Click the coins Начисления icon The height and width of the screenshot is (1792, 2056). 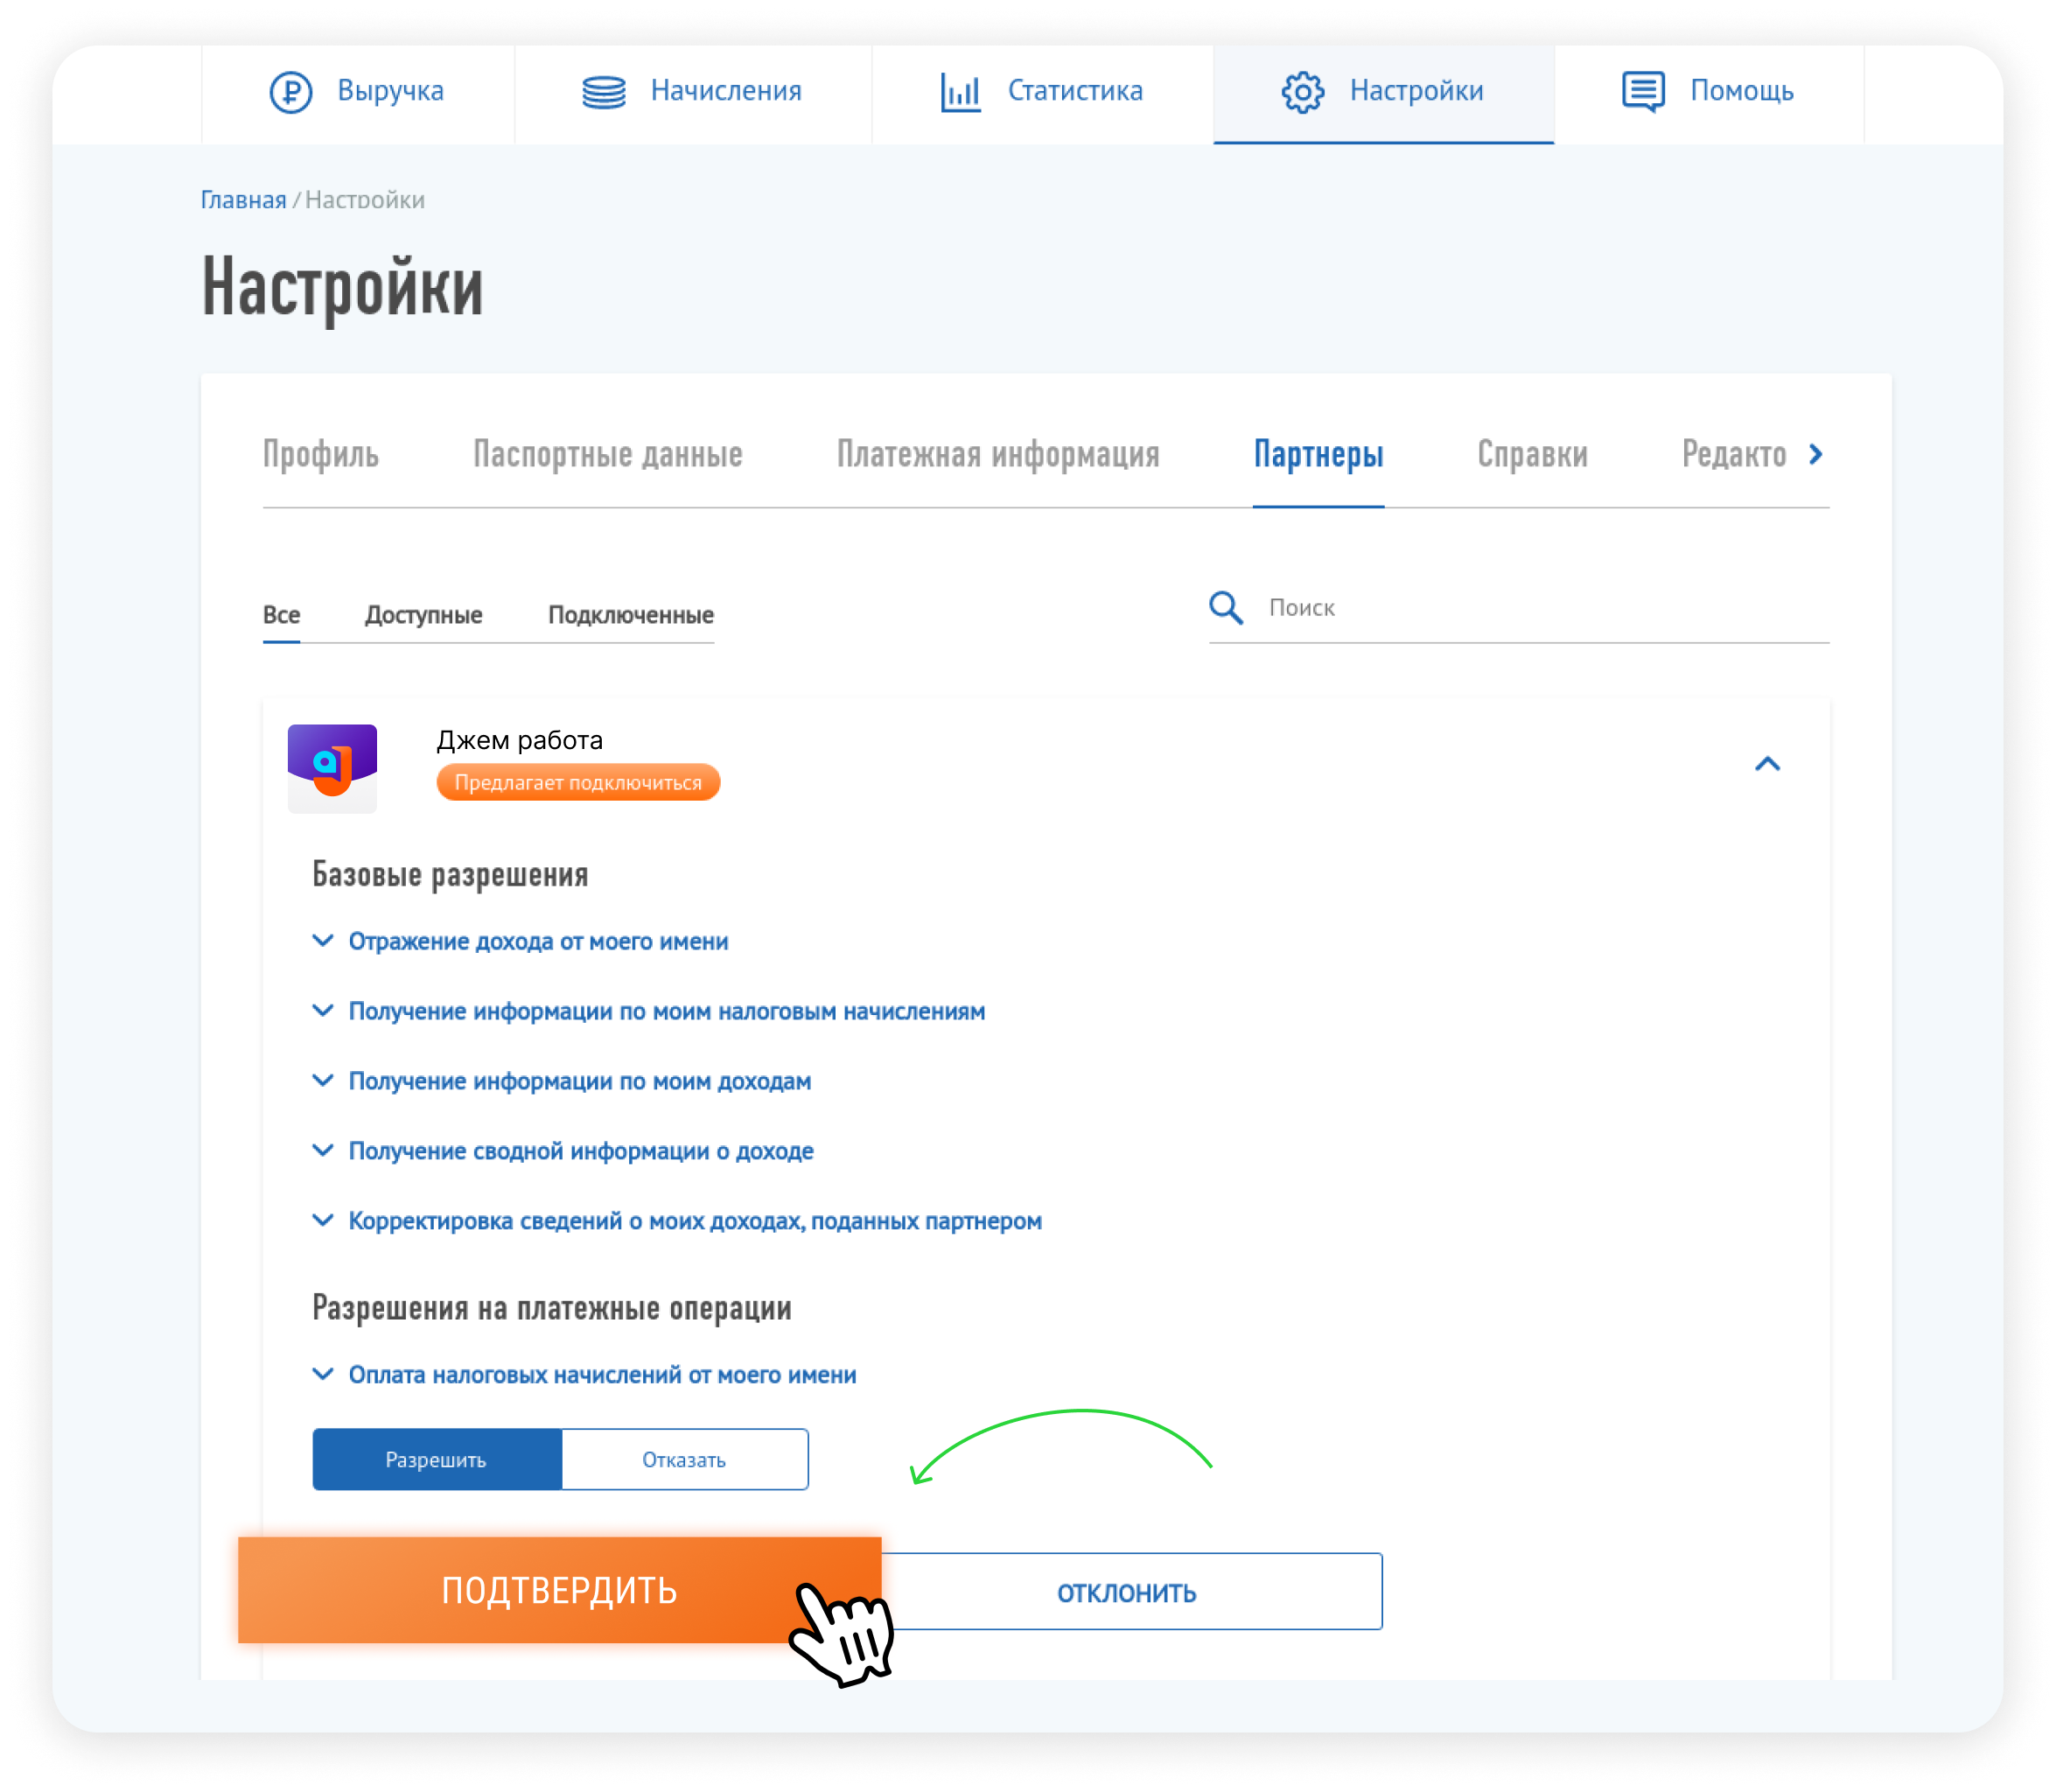click(x=604, y=92)
